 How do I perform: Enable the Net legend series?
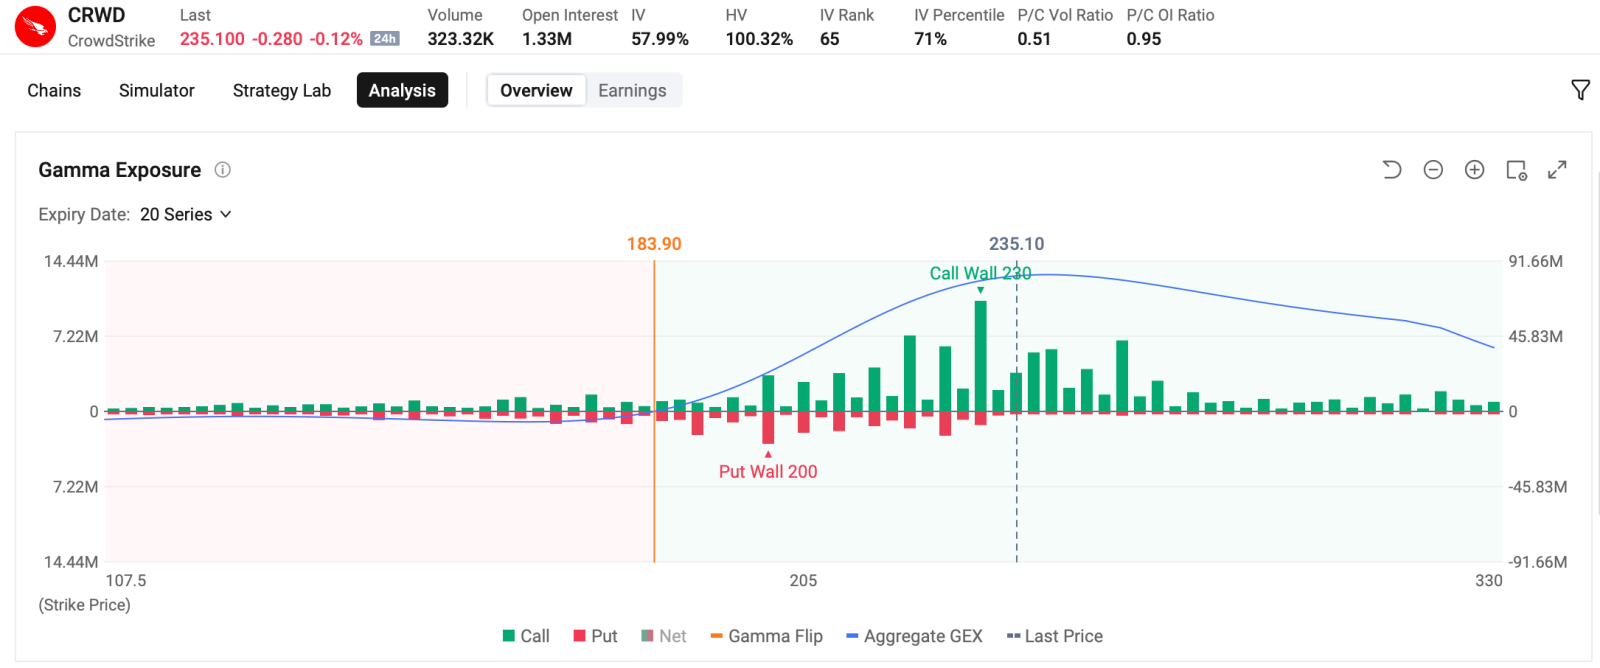pyautogui.click(x=663, y=636)
